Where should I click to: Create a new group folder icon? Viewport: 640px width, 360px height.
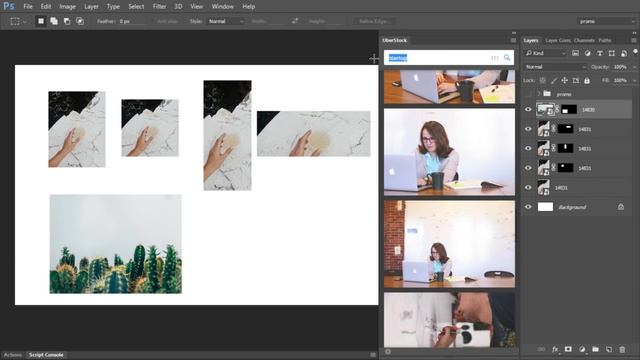click(596, 349)
